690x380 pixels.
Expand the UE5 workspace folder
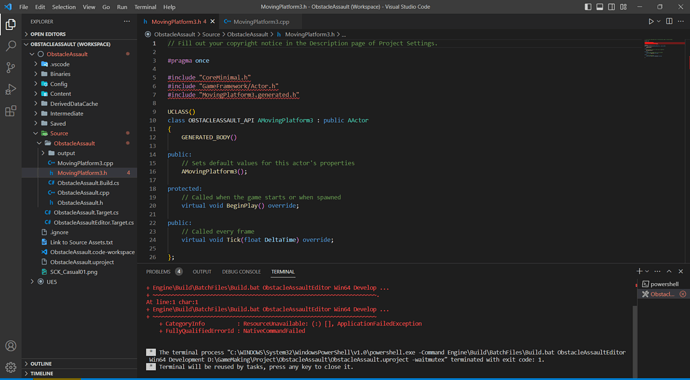[79, 281]
